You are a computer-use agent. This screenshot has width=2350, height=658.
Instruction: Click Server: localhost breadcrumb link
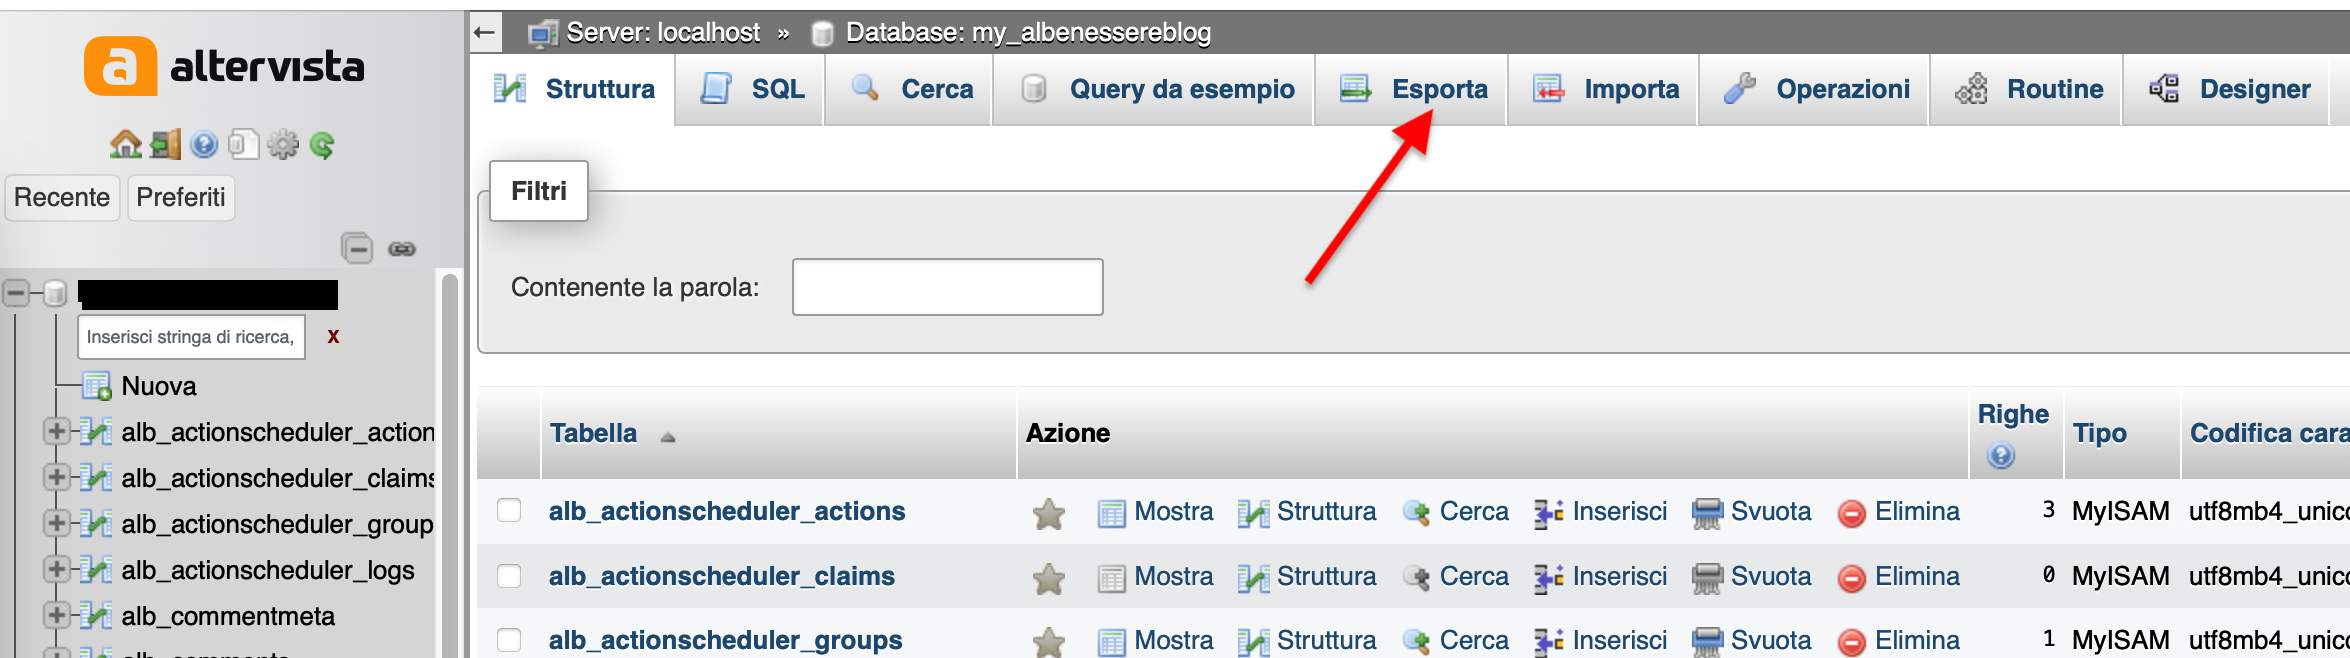click(663, 33)
